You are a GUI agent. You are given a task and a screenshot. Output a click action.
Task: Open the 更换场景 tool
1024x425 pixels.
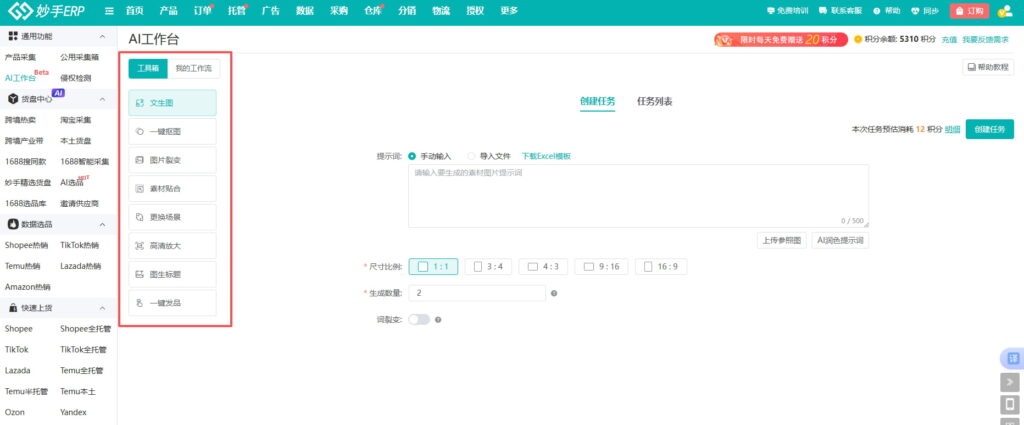tap(172, 217)
